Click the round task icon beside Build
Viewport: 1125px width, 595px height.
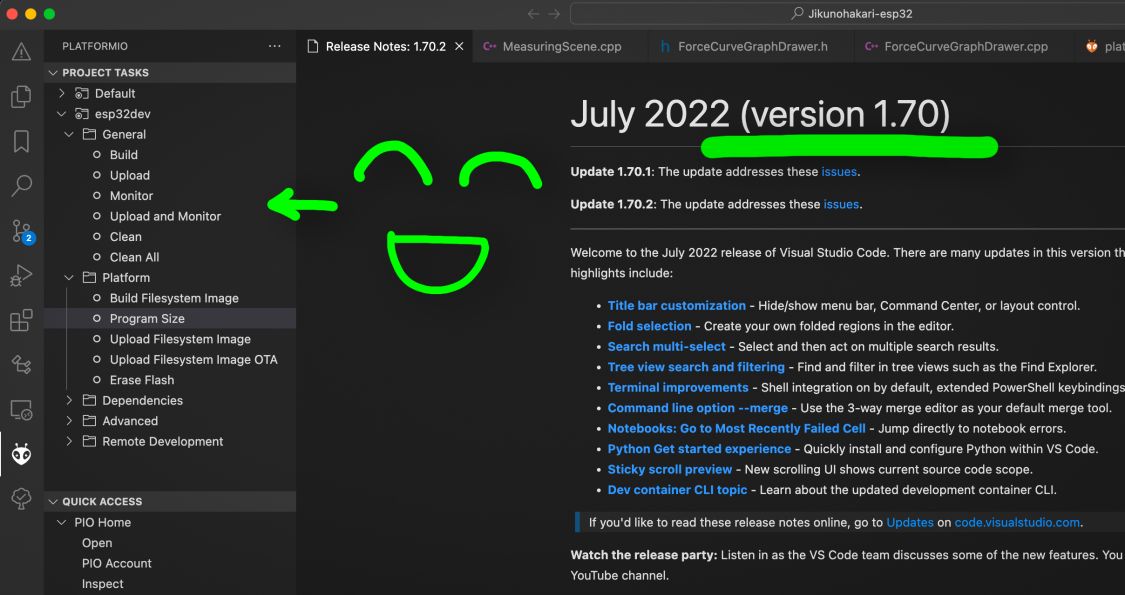(97, 154)
